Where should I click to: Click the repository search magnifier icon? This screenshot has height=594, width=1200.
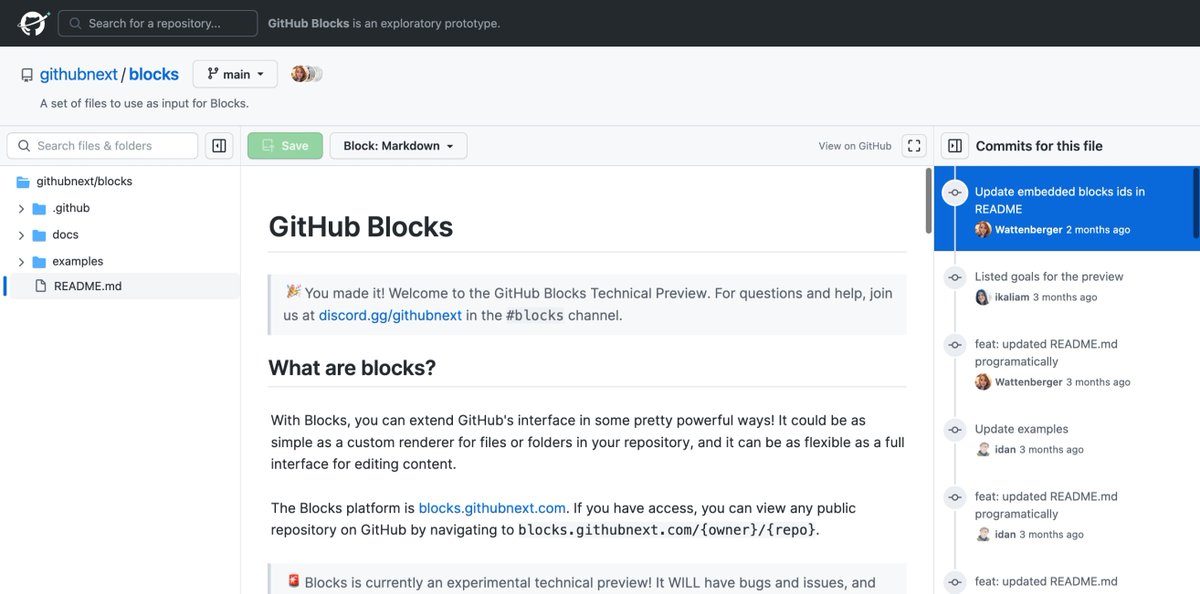(x=75, y=23)
